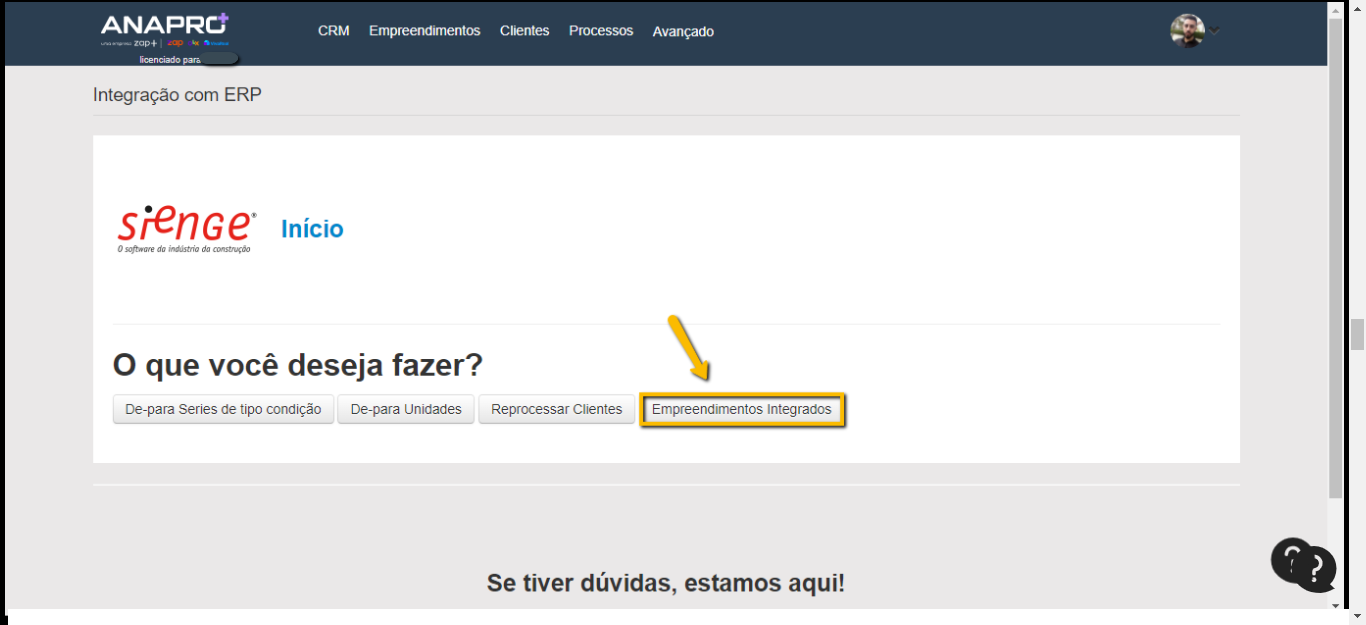Image resolution: width=1366 pixels, height=625 pixels.
Task: Click the user profile avatar
Action: click(x=1187, y=31)
